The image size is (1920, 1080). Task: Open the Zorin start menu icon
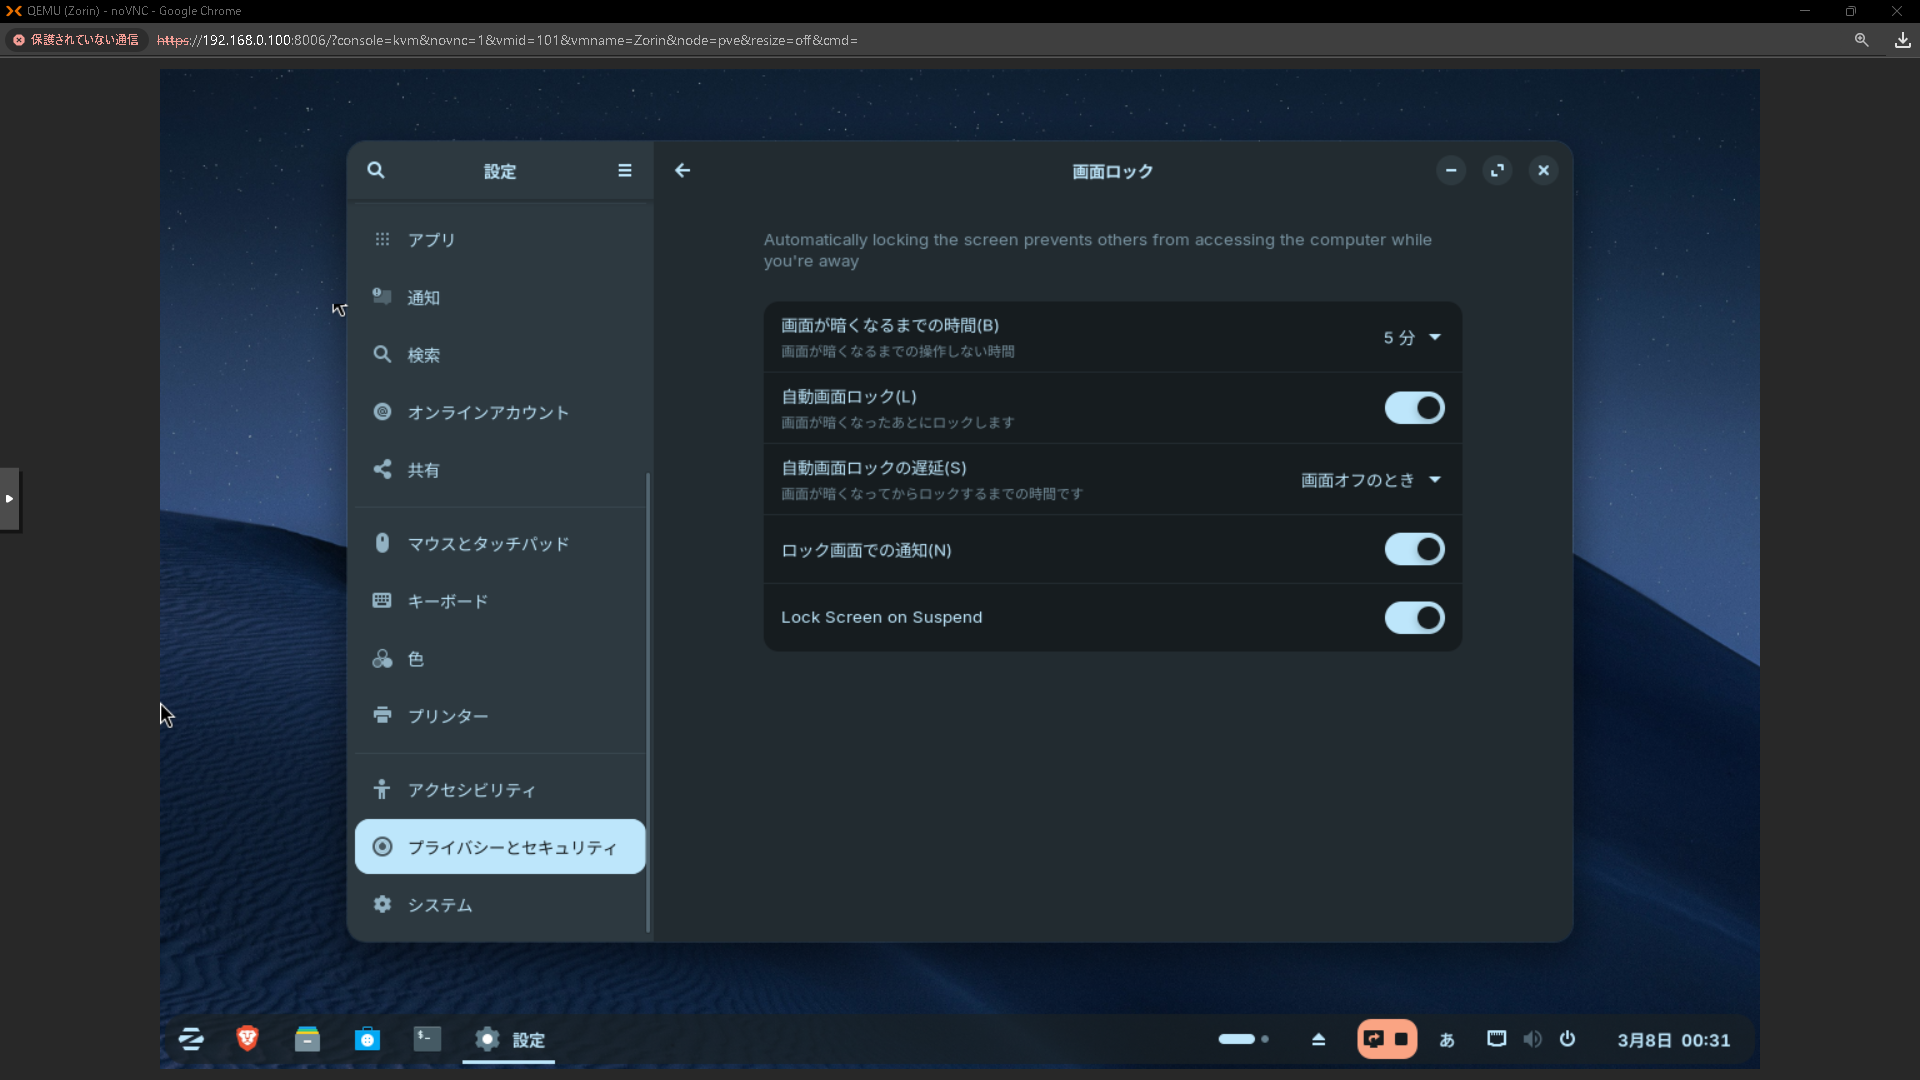pyautogui.click(x=190, y=1039)
